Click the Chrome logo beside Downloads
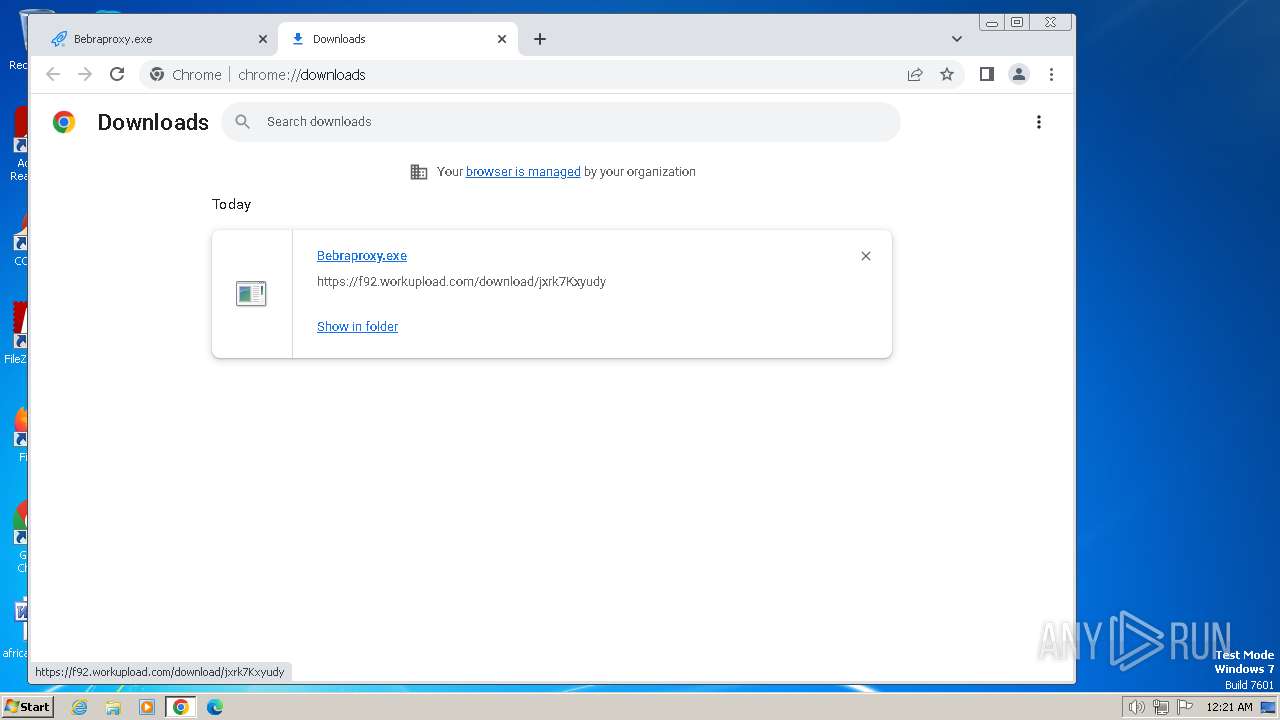Viewport: 1280px width, 720px height. 64,122
